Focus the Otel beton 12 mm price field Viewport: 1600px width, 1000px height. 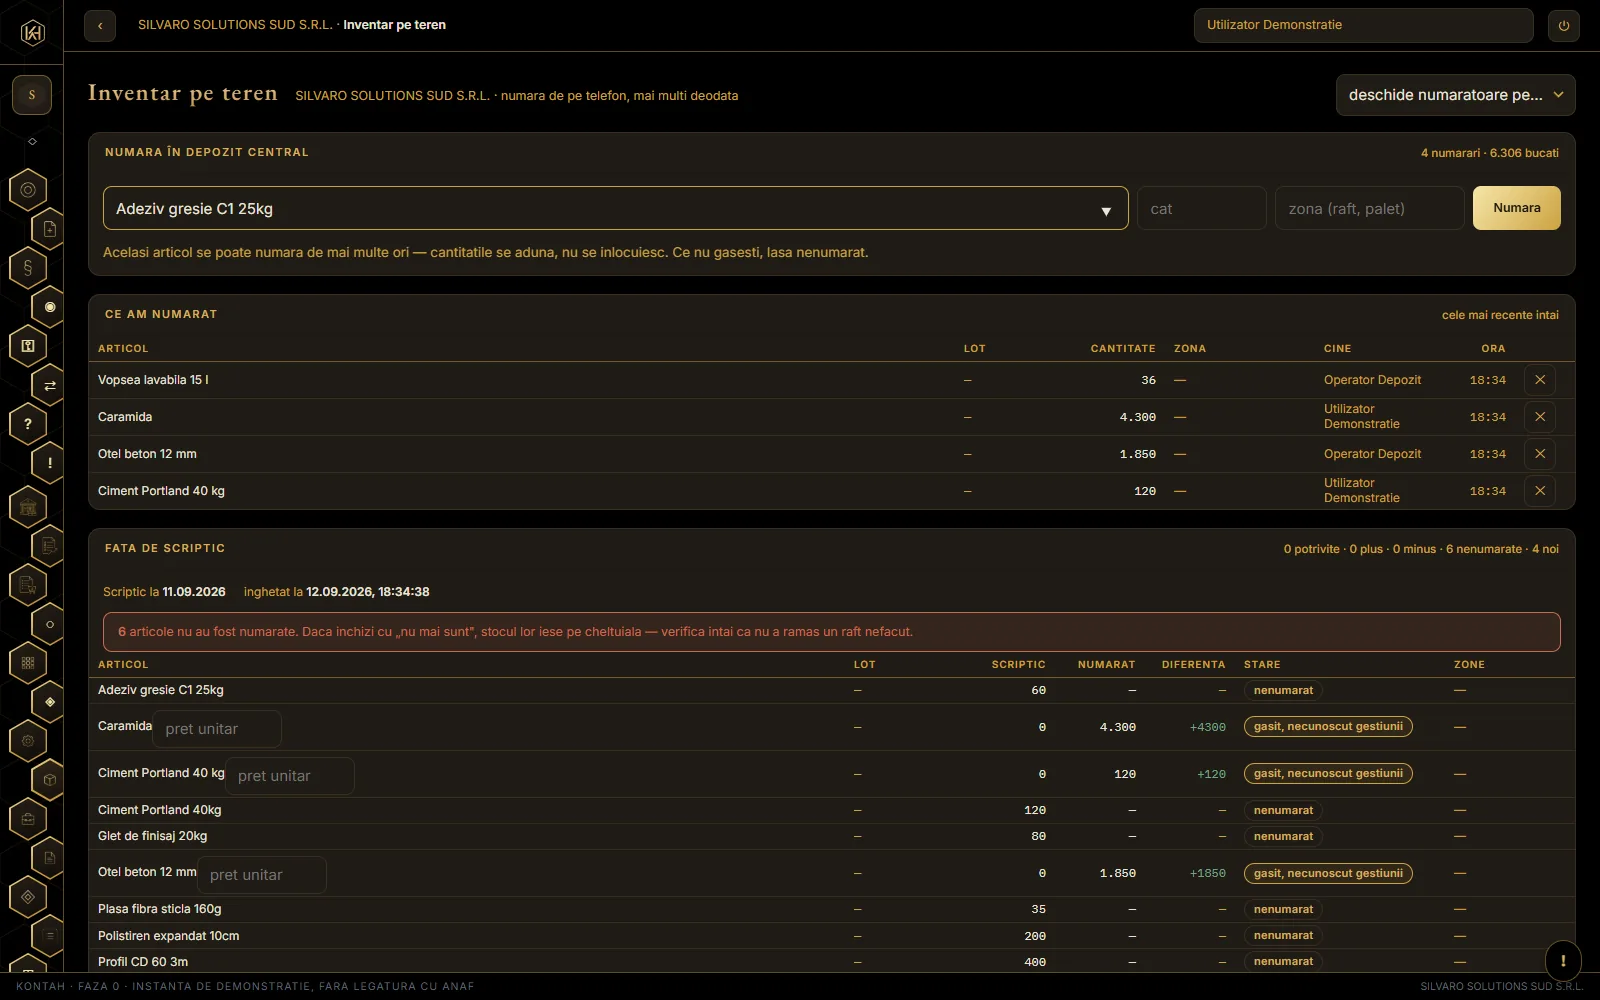pos(262,875)
